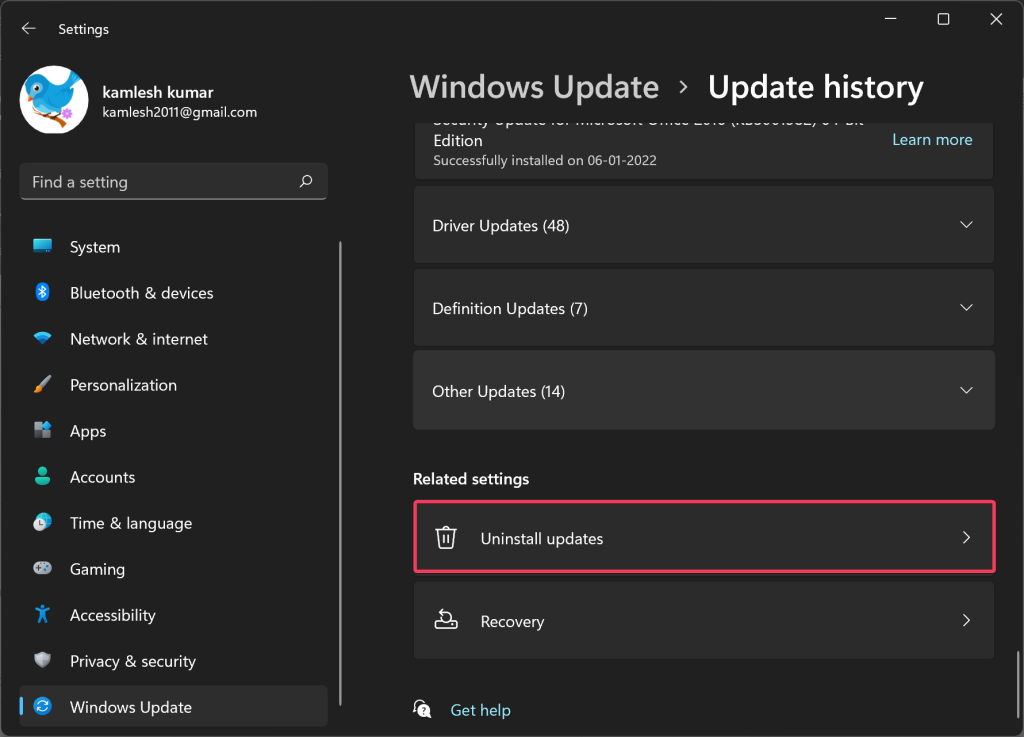Click the Windows Update sync icon
The width and height of the screenshot is (1024, 737).
[x=42, y=706]
